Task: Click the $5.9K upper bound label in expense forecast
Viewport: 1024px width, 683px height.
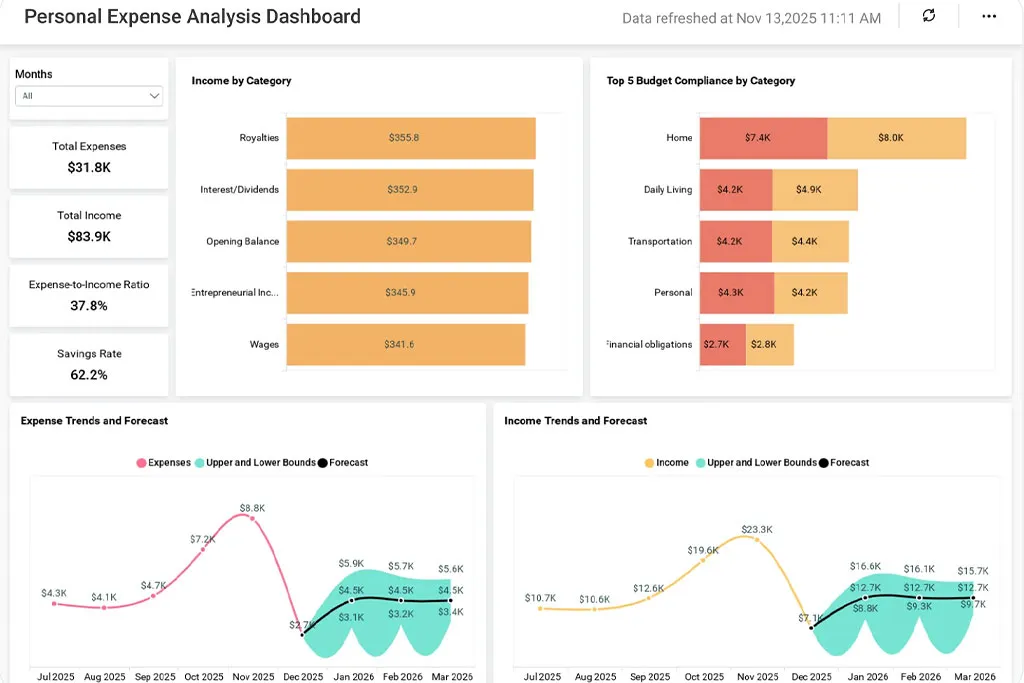Action: [351, 564]
